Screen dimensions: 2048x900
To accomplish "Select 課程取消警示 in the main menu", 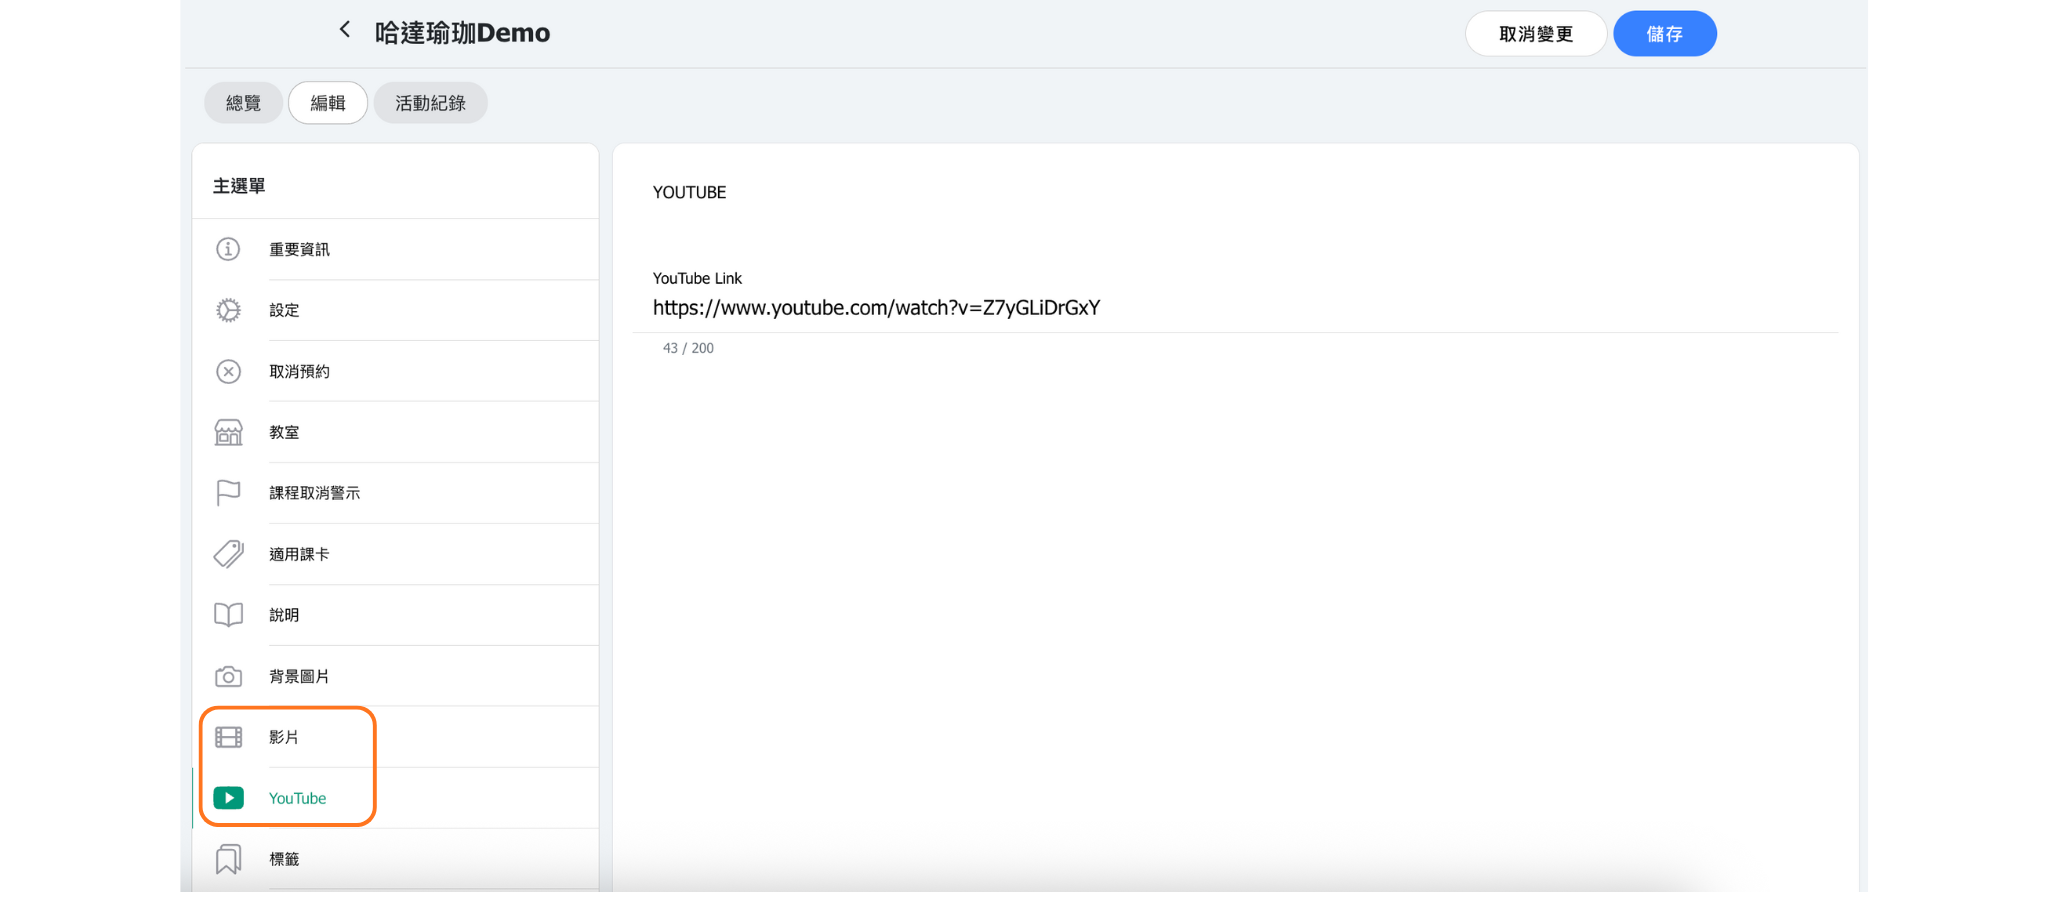I will [x=314, y=493].
